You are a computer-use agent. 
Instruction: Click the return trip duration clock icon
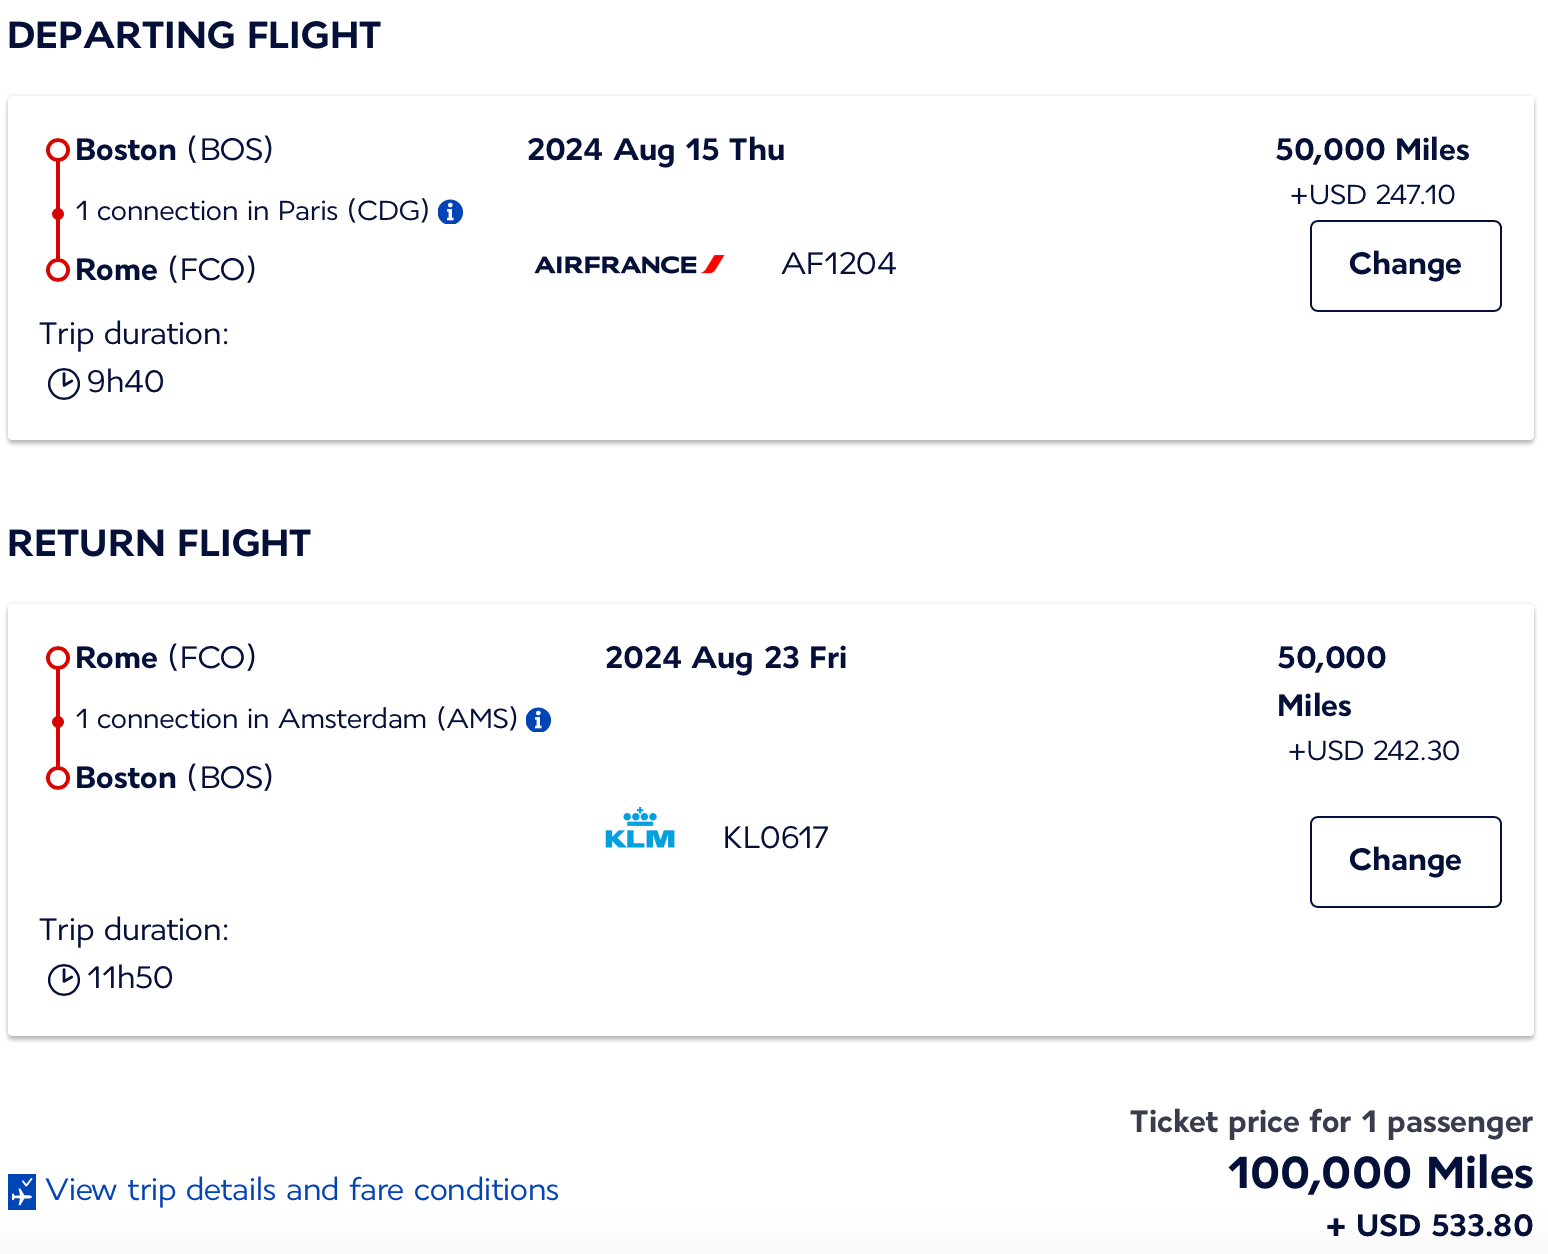64,979
